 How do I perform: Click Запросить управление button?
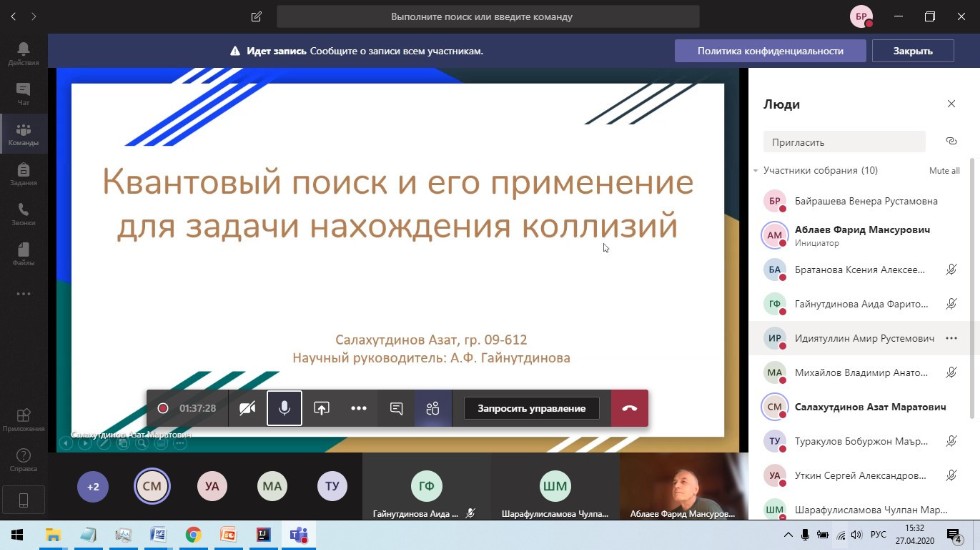pyautogui.click(x=531, y=408)
